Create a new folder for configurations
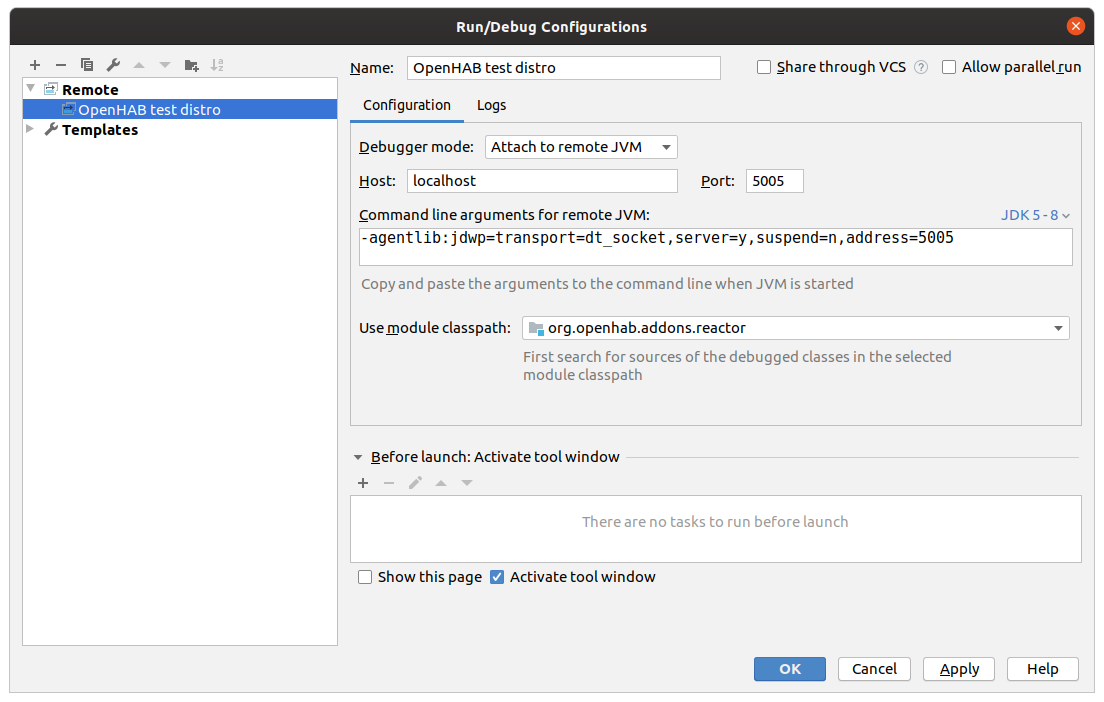Viewport: 1104px width, 702px height. 191,64
